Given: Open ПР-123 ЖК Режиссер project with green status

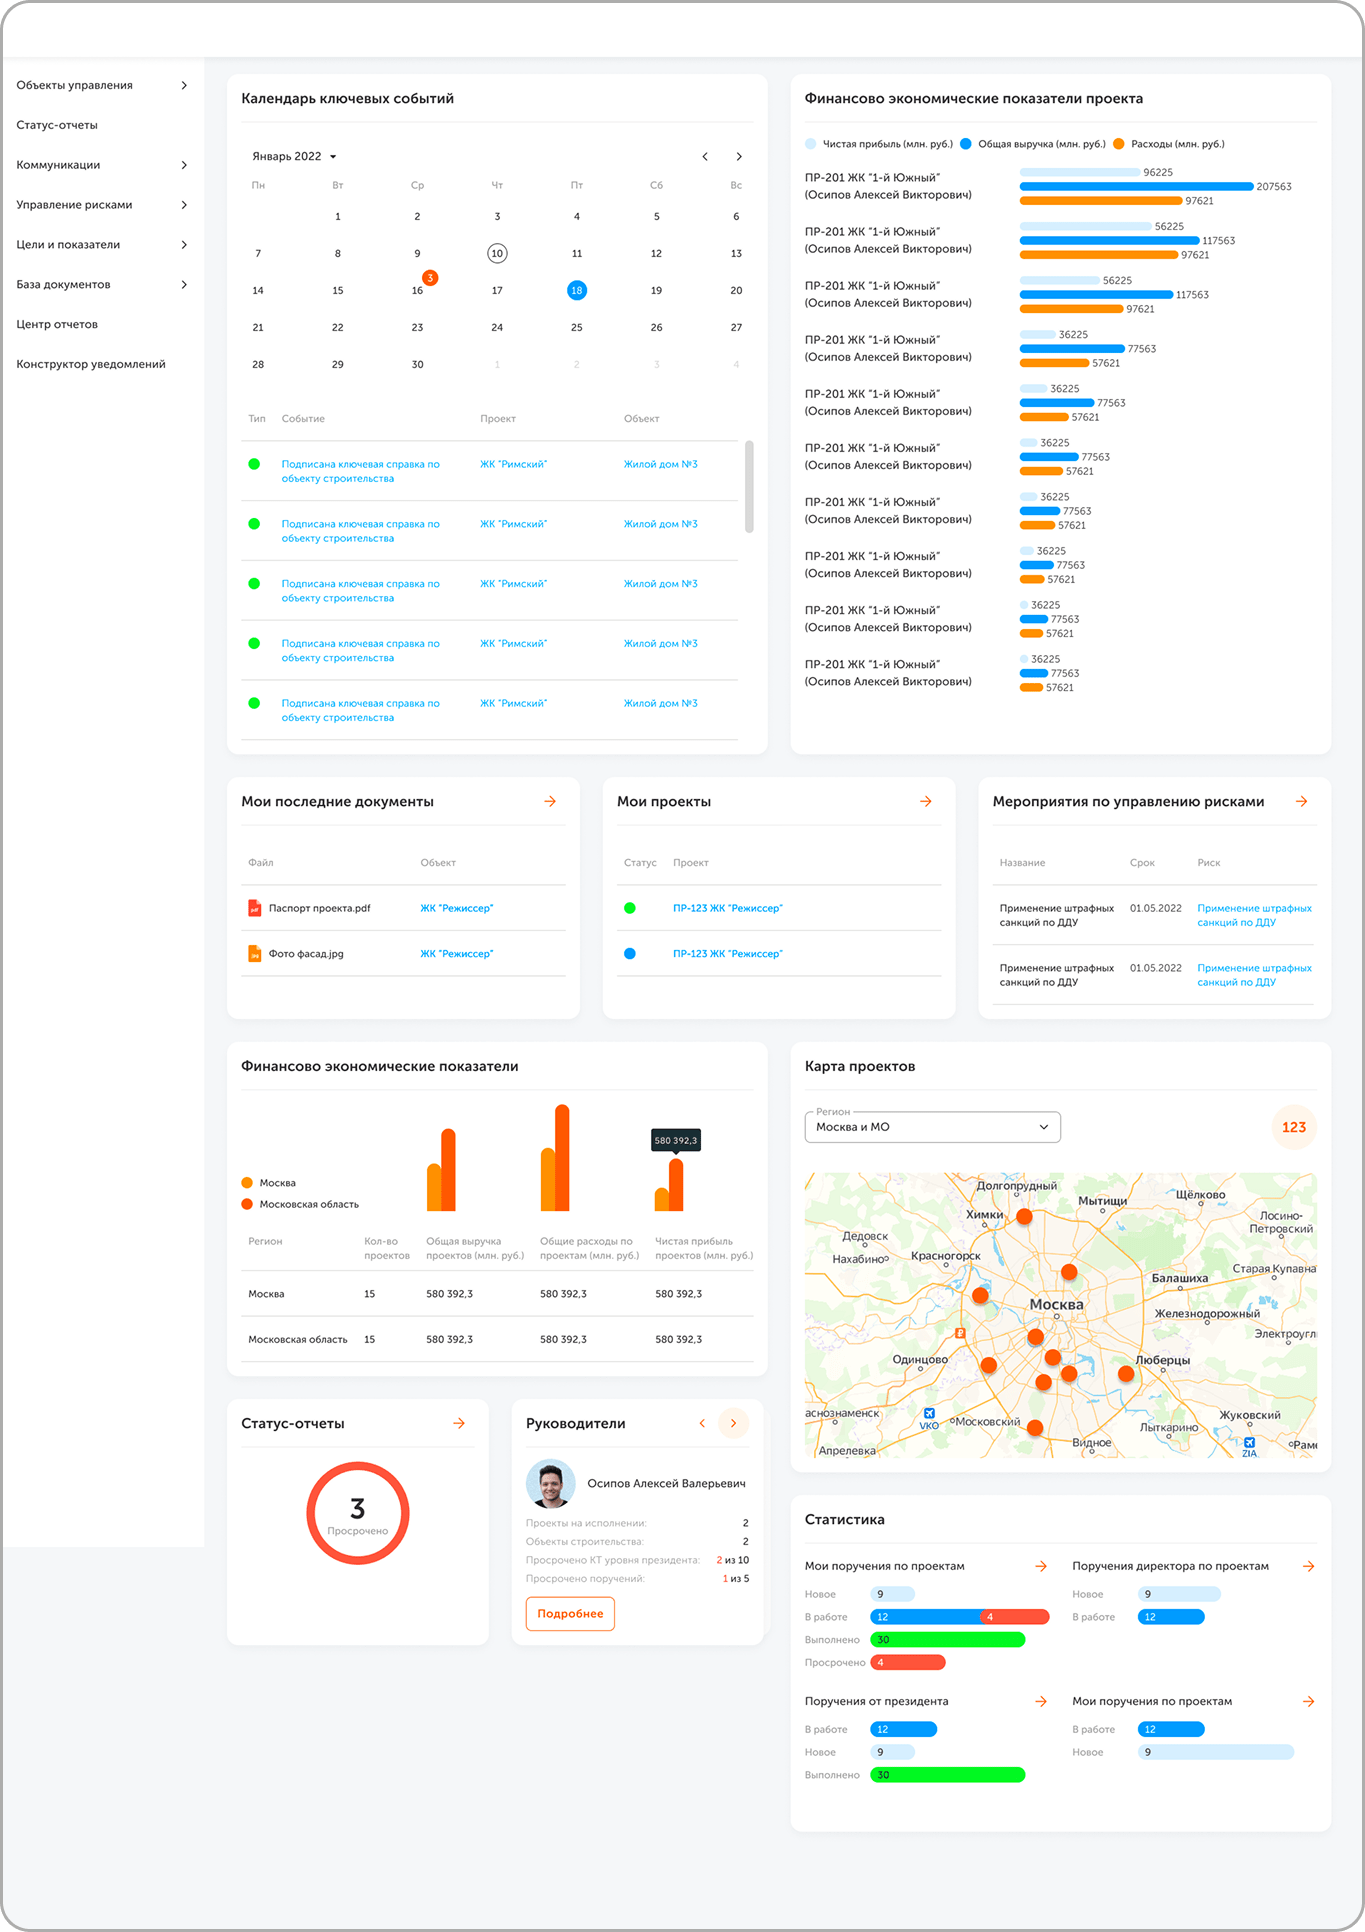Looking at the screenshot, I should [x=727, y=909].
